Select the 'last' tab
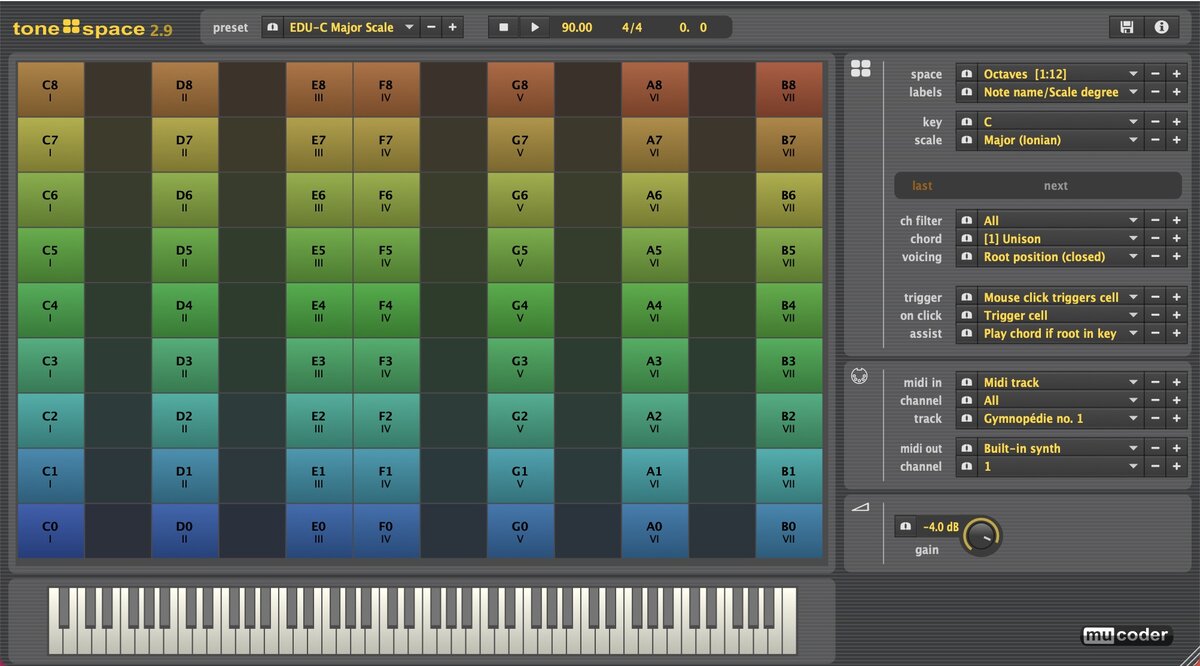This screenshot has height=666, width=1200. (x=922, y=186)
